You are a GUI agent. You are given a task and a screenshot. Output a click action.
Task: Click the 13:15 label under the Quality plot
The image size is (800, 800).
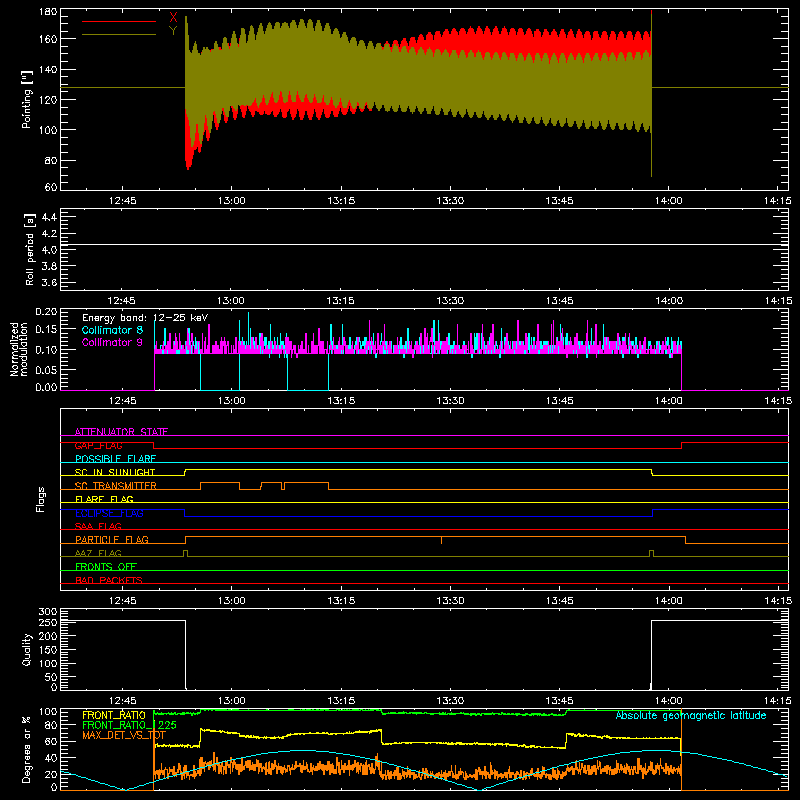coord(341,701)
